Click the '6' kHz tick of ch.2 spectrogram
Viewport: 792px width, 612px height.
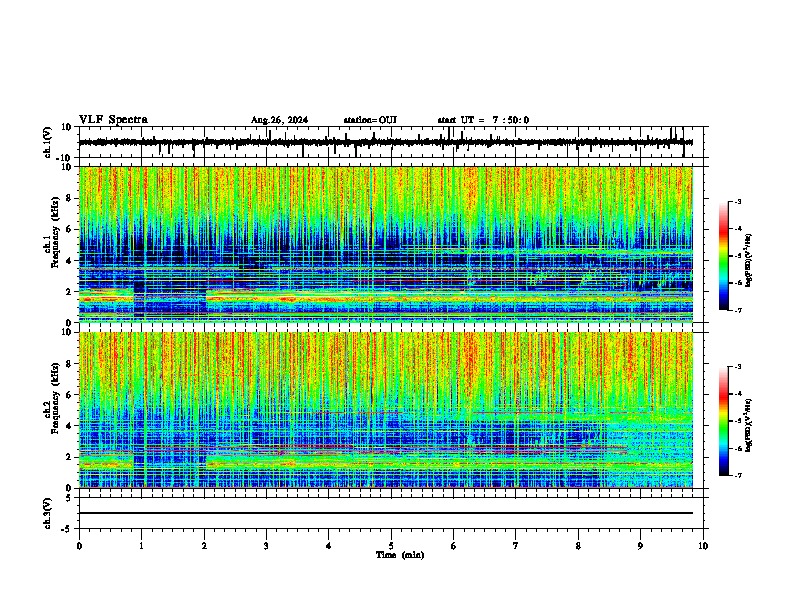70,394
